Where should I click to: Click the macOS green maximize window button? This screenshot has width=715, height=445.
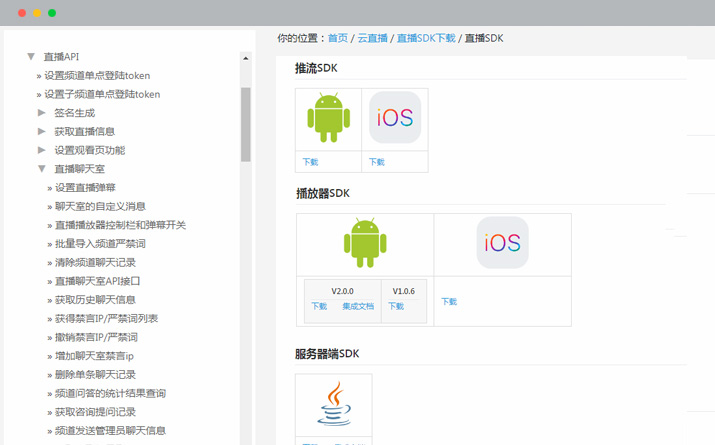[x=52, y=13]
